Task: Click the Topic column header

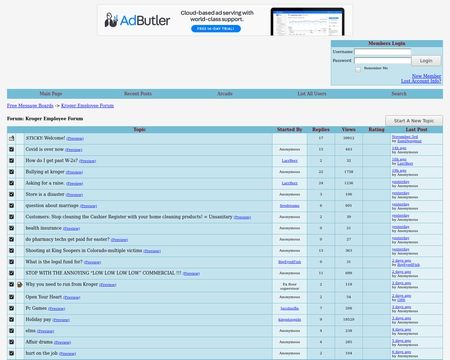Action: point(139,129)
